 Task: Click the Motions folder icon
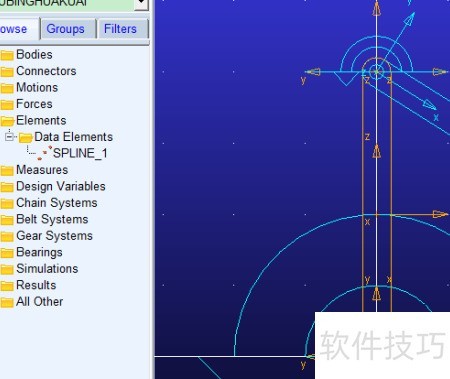click(7, 88)
